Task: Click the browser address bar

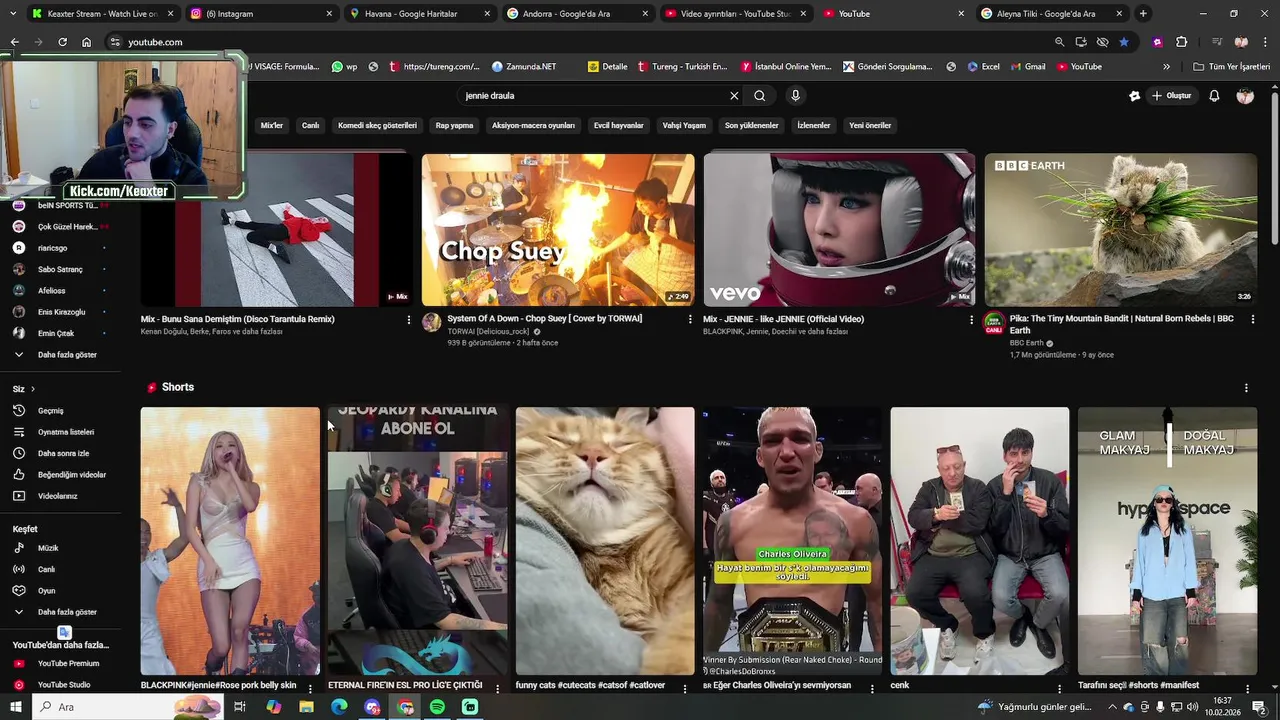Action: coord(580,42)
